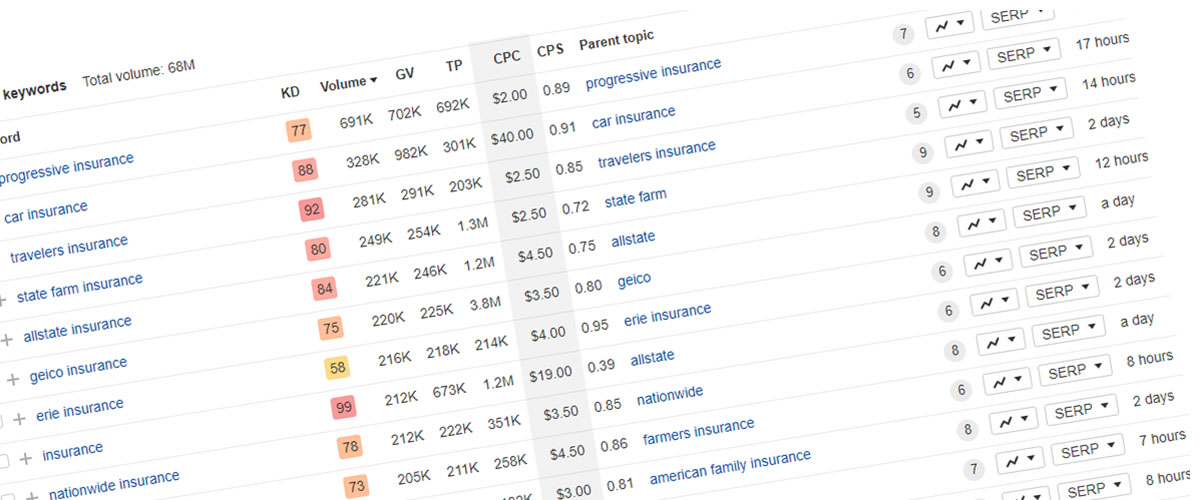Click SERP features count 5 in the 14 hours row

tap(916, 113)
